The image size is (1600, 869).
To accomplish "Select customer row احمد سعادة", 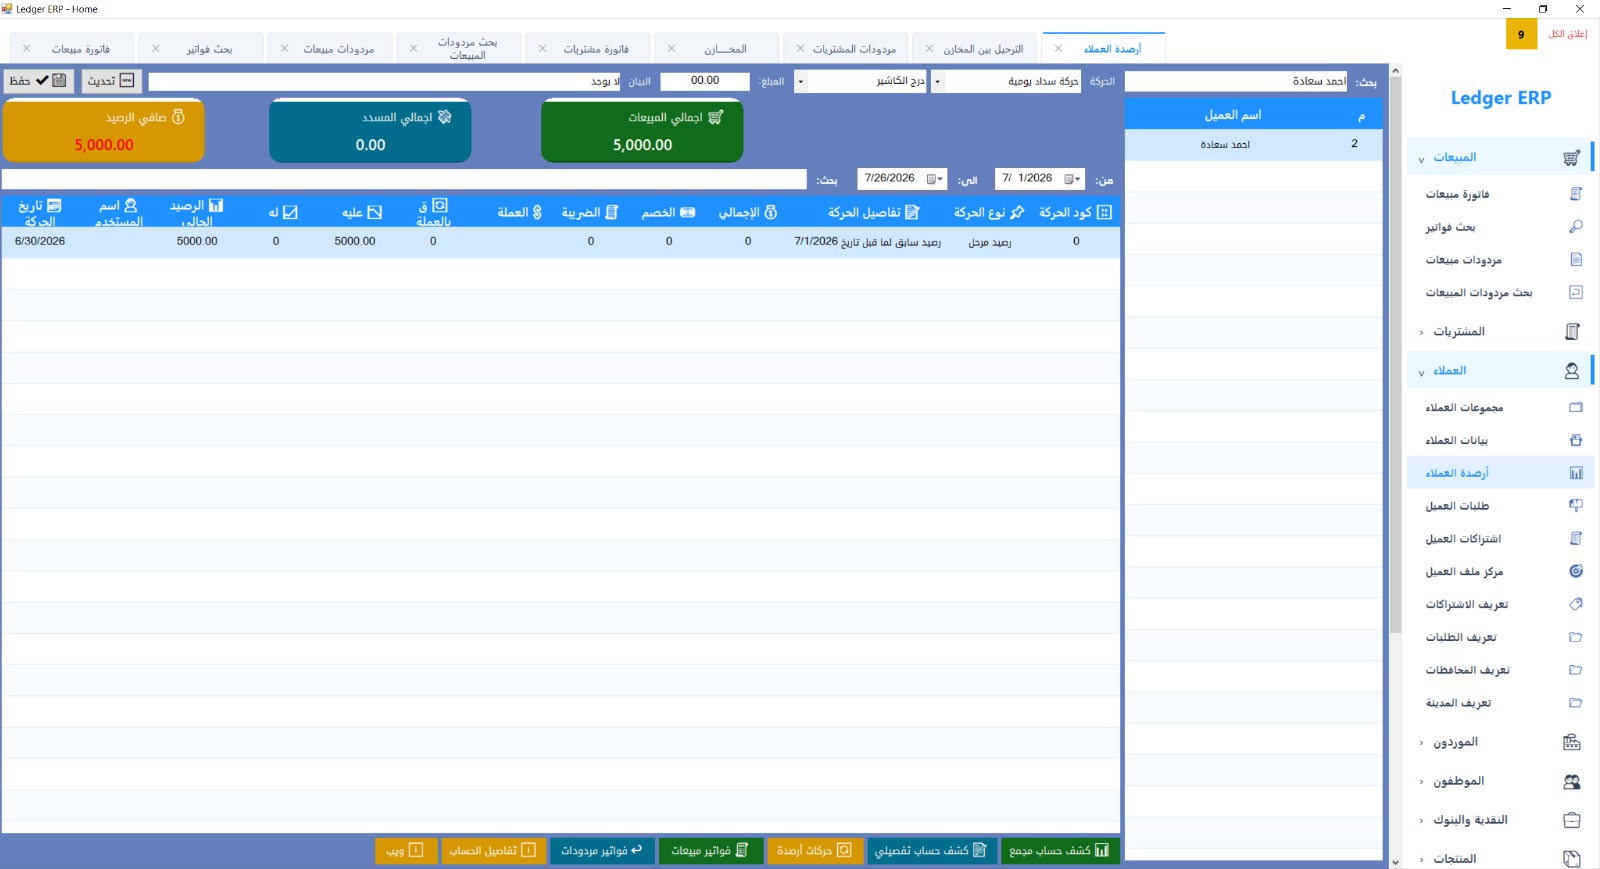I will coord(1254,144).
